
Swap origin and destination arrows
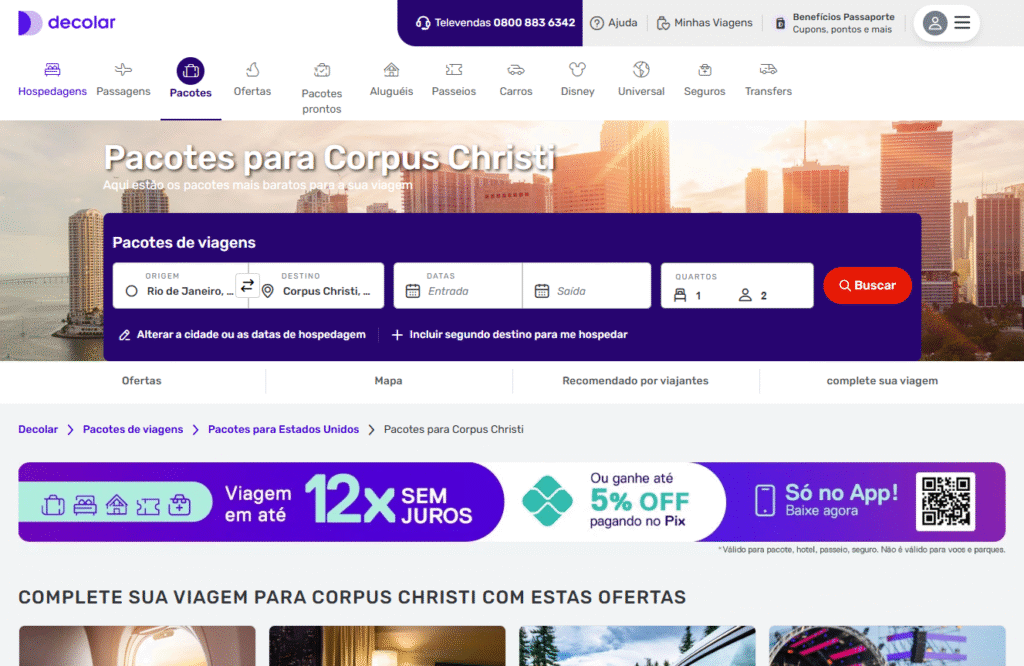pyautogui.click(x=248, y=285)
